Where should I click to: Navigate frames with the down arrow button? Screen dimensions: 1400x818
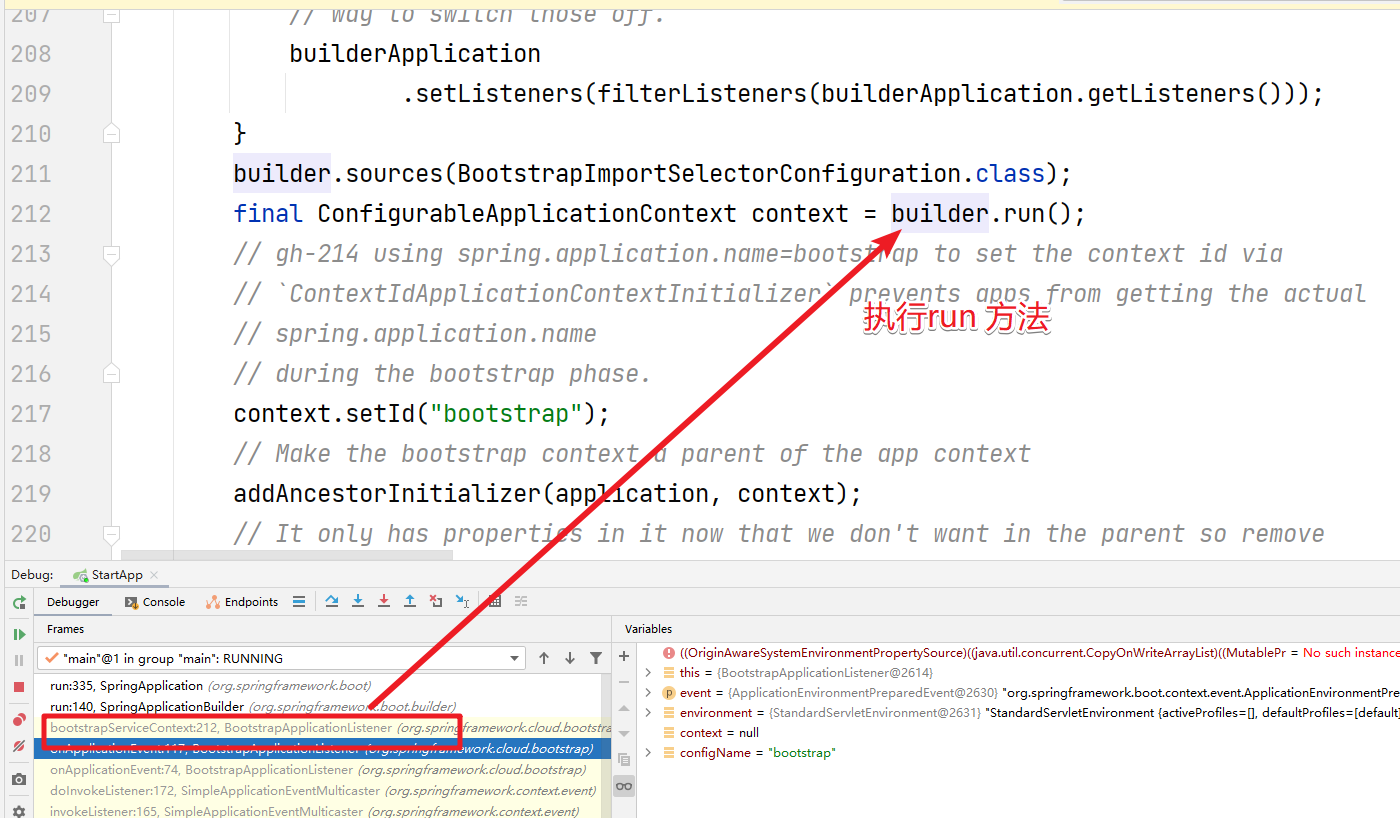coord(570,657)
